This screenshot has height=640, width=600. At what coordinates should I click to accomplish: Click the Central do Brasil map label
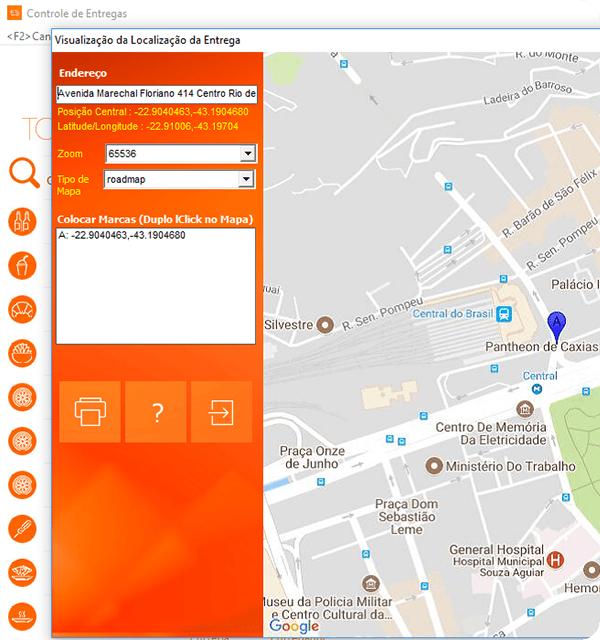[x=453, y=313]
